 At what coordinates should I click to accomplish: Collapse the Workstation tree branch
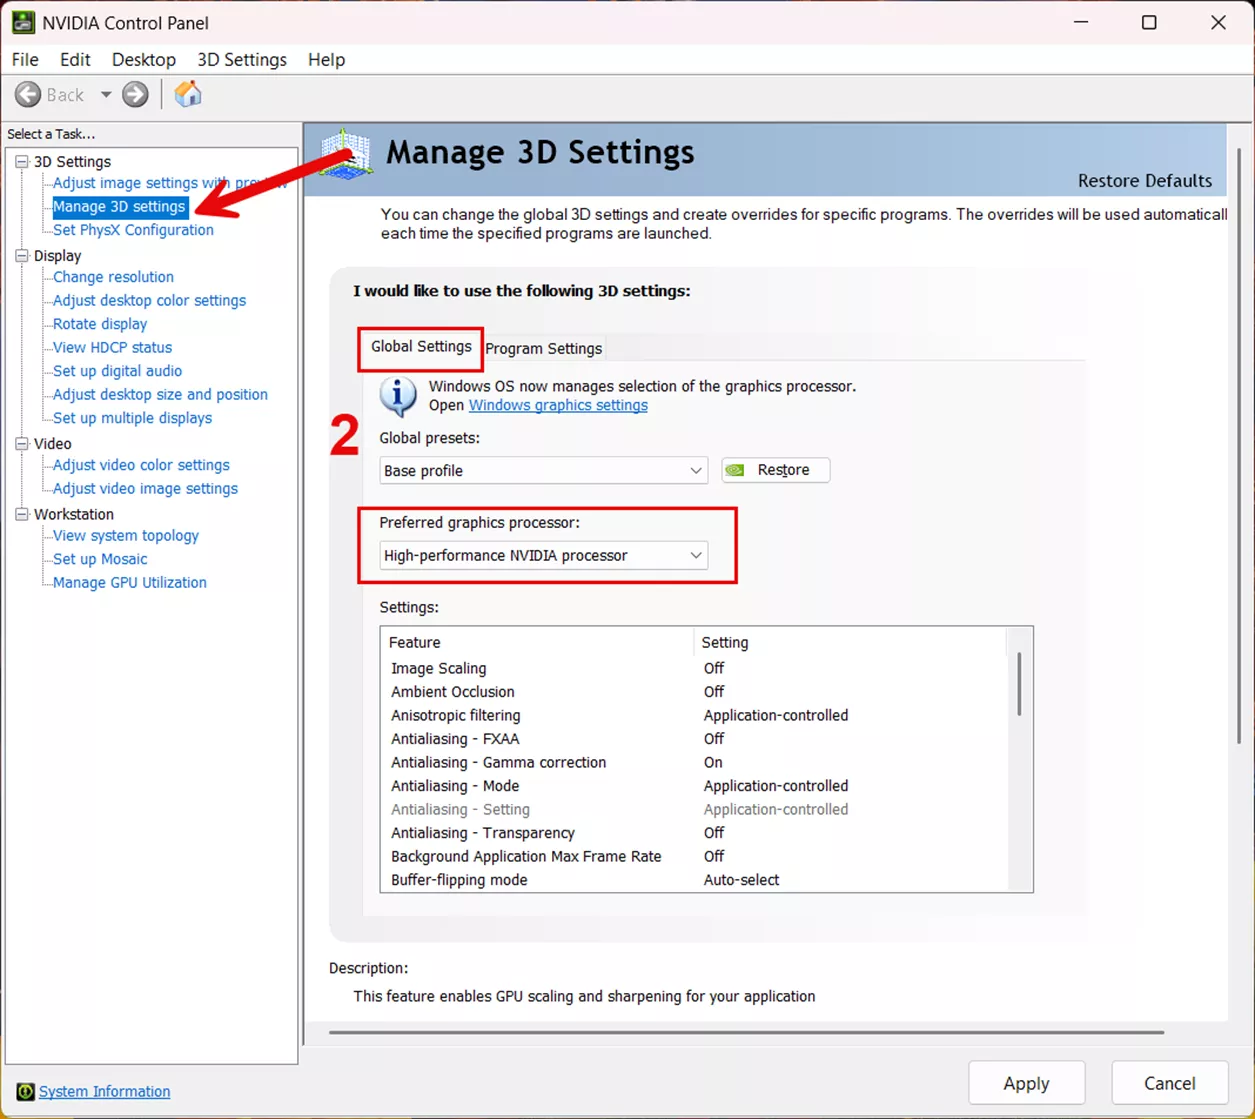pyautogui.click(x=21, y=513)
